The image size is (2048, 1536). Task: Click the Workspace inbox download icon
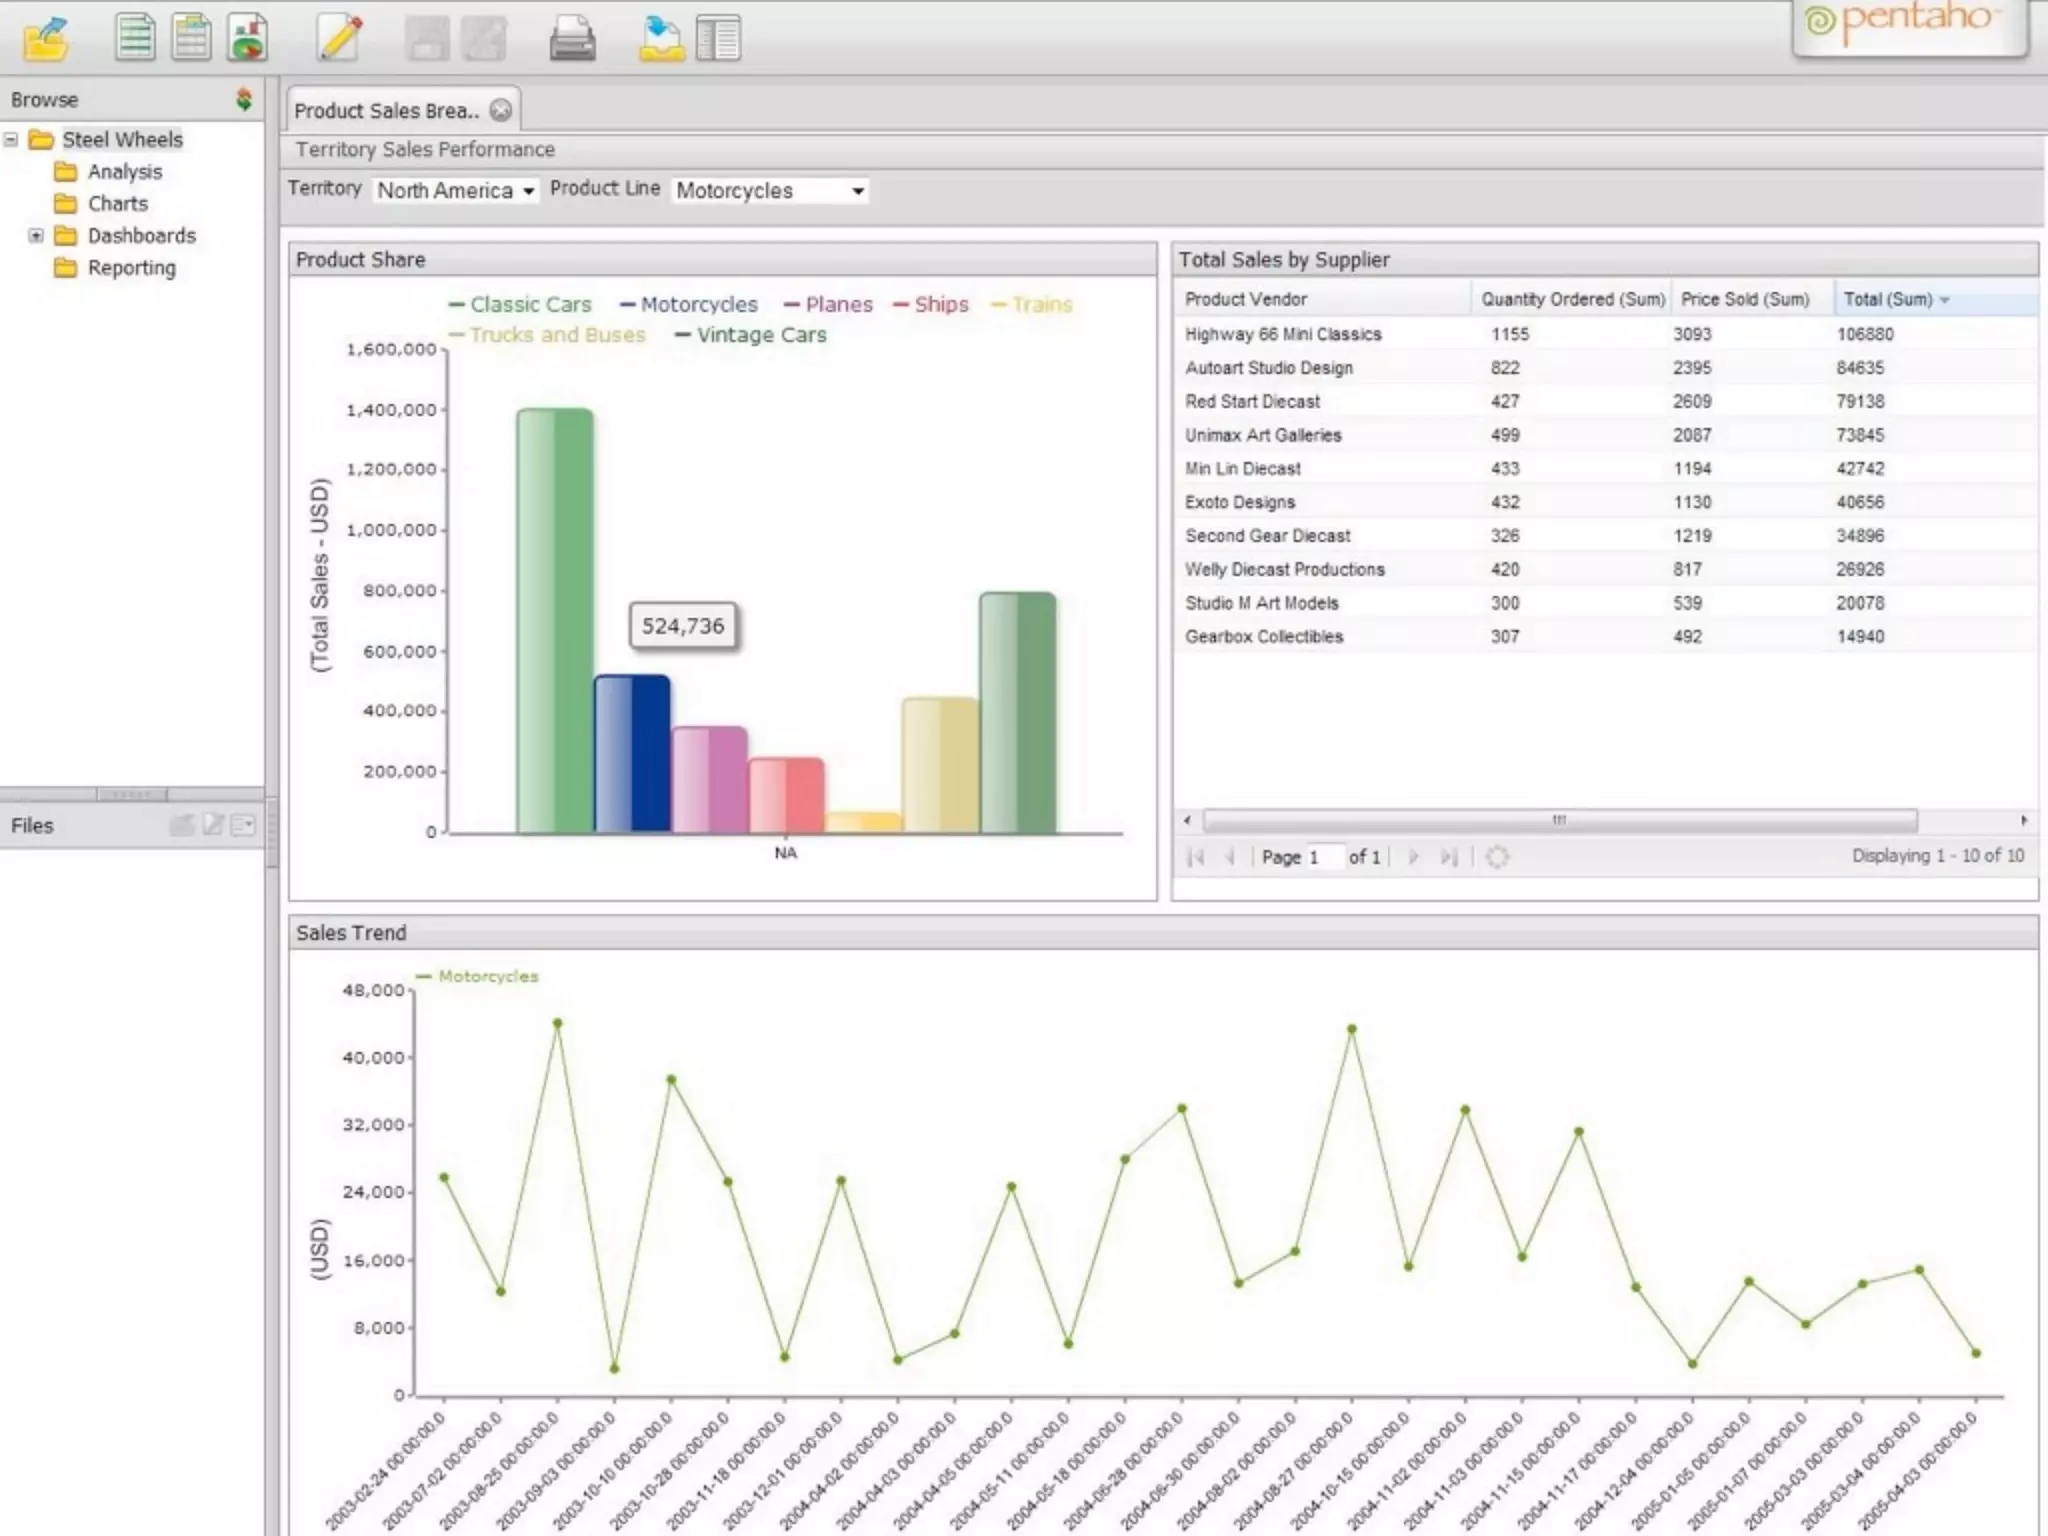click(661, 40)
